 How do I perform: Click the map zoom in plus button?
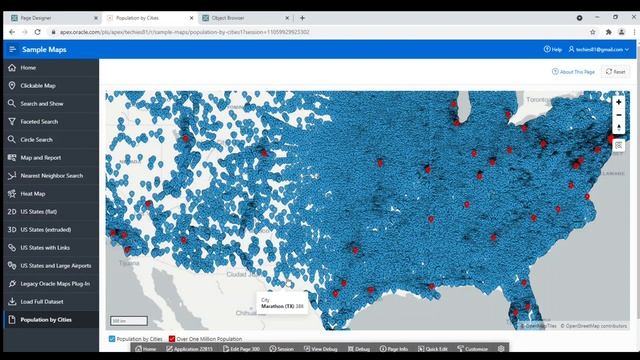pyautogui.click(x=618, y=102)
